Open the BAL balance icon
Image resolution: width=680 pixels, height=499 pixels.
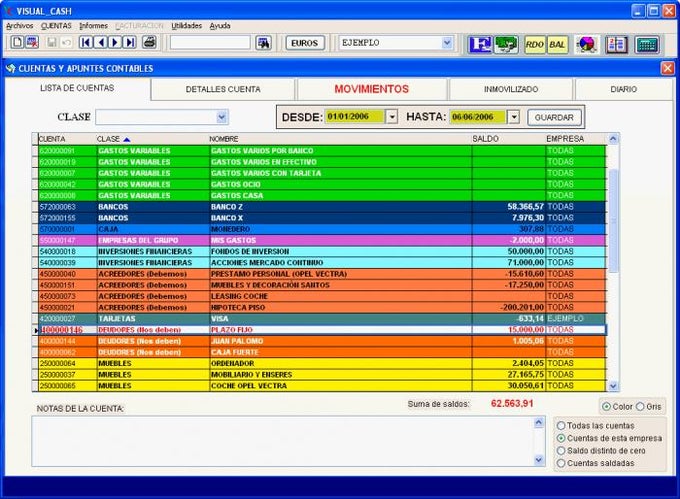(557, 44)
